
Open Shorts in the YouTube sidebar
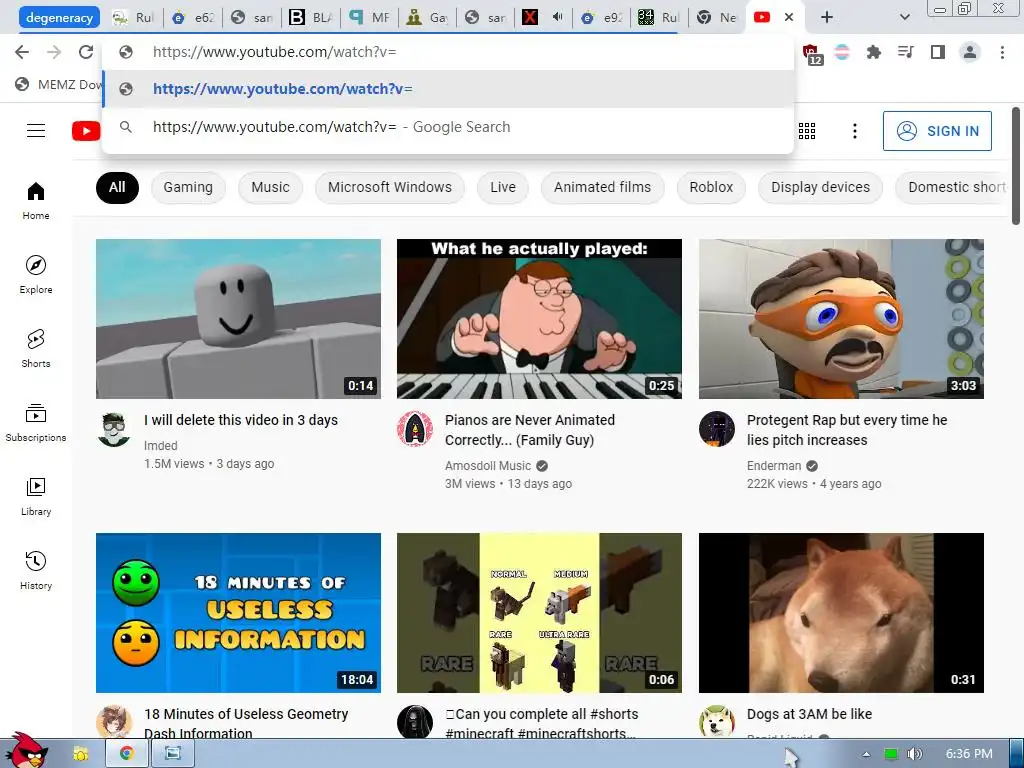coord(36,348)
